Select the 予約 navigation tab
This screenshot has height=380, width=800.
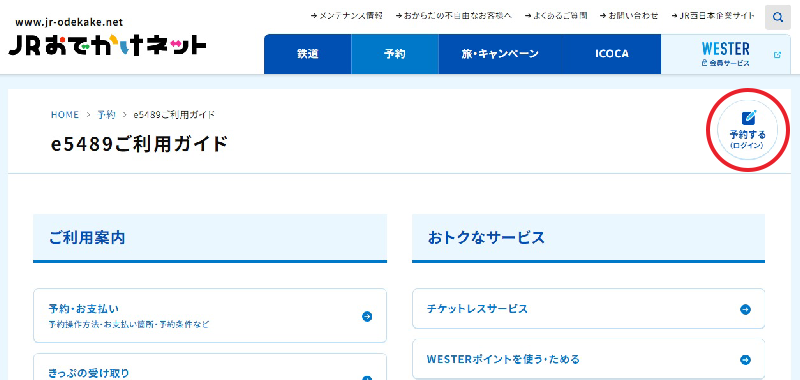tap(395, 54)
